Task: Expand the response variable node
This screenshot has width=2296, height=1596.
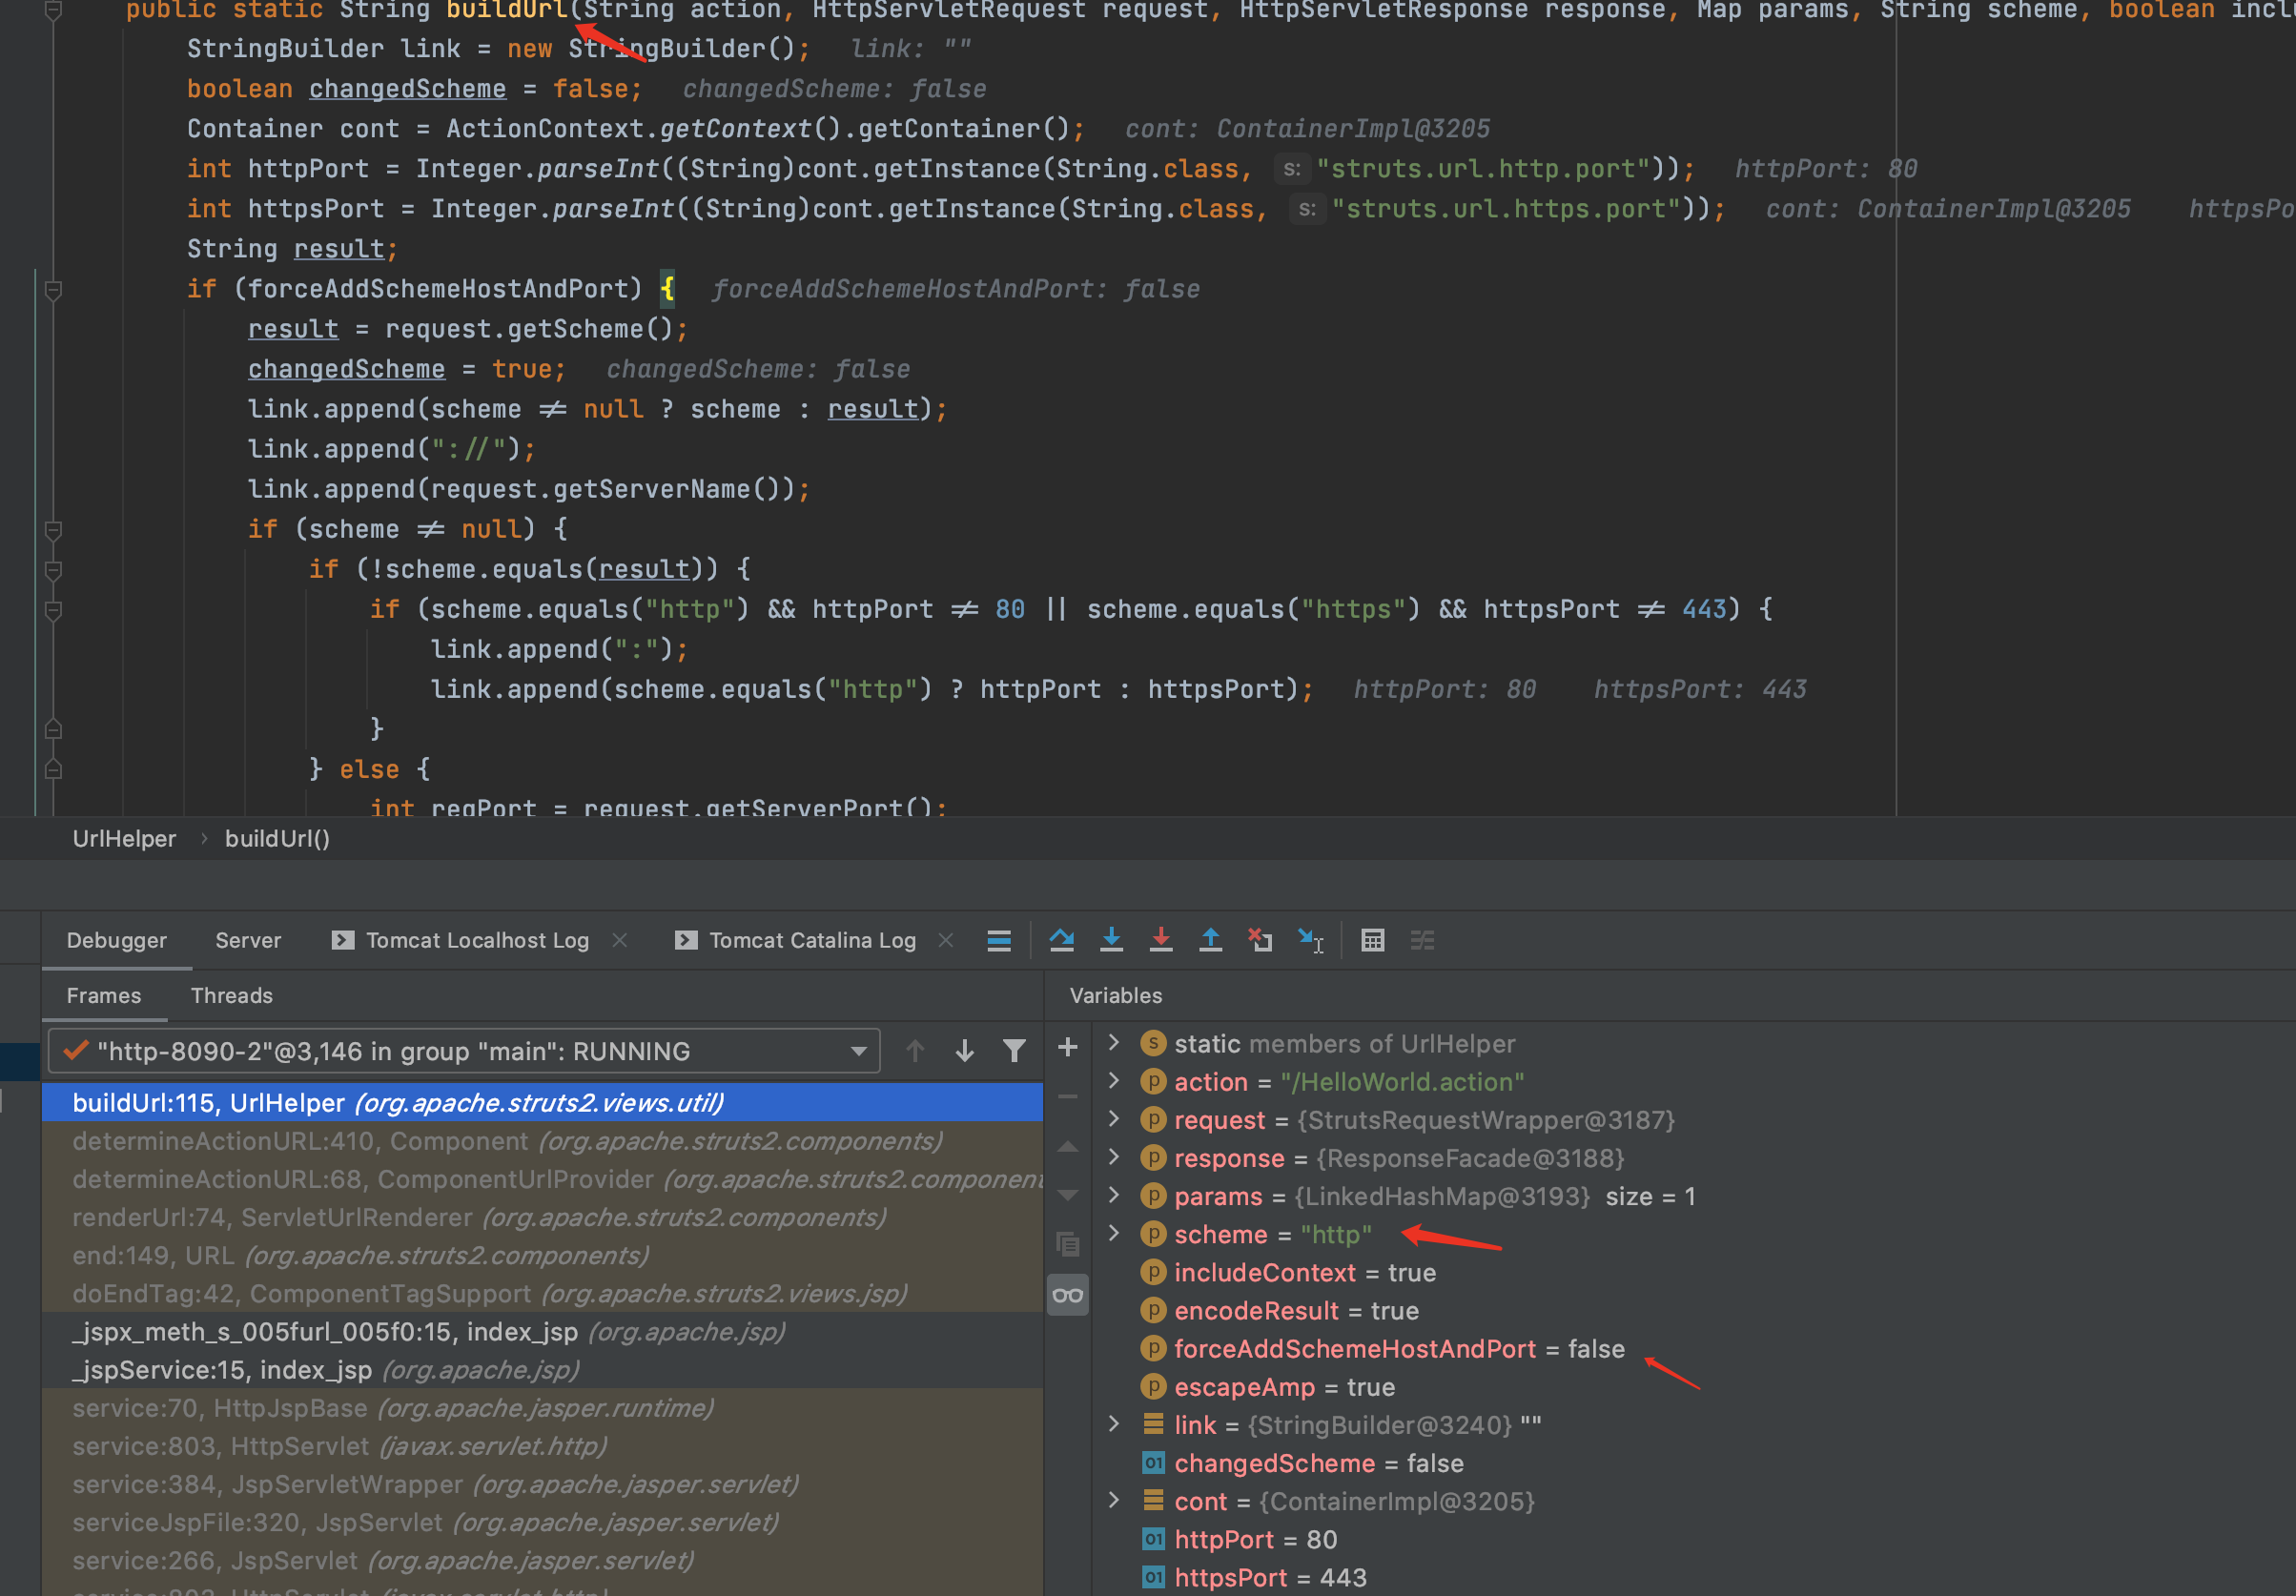Action: click(1114, 1157)
